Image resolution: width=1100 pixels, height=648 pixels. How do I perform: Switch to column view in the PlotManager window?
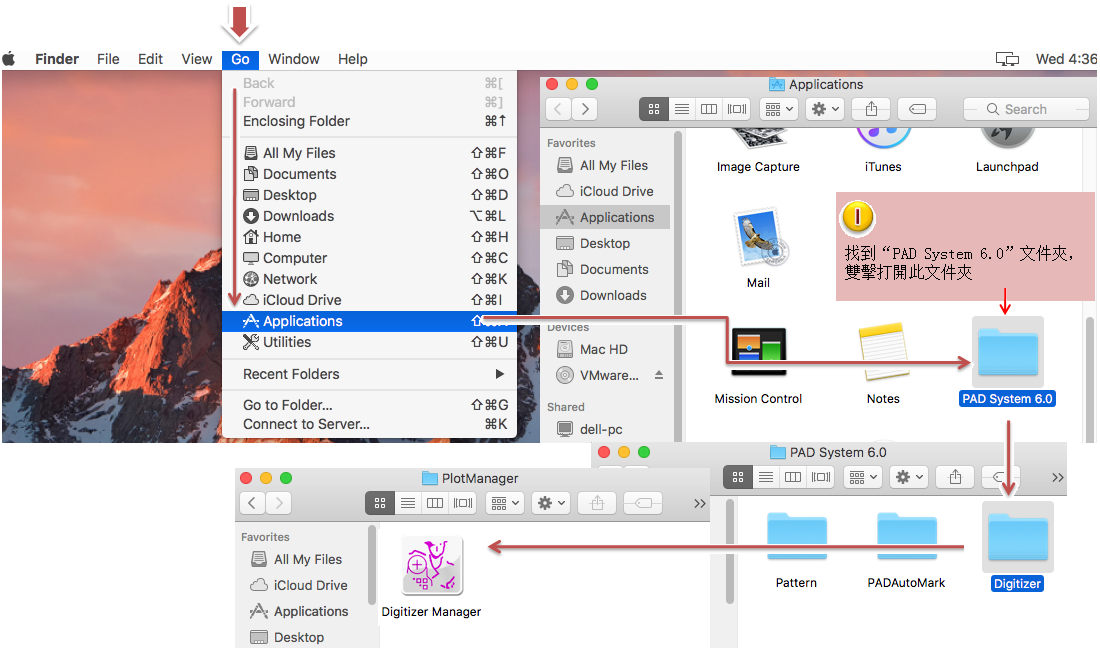coord(435,502)
